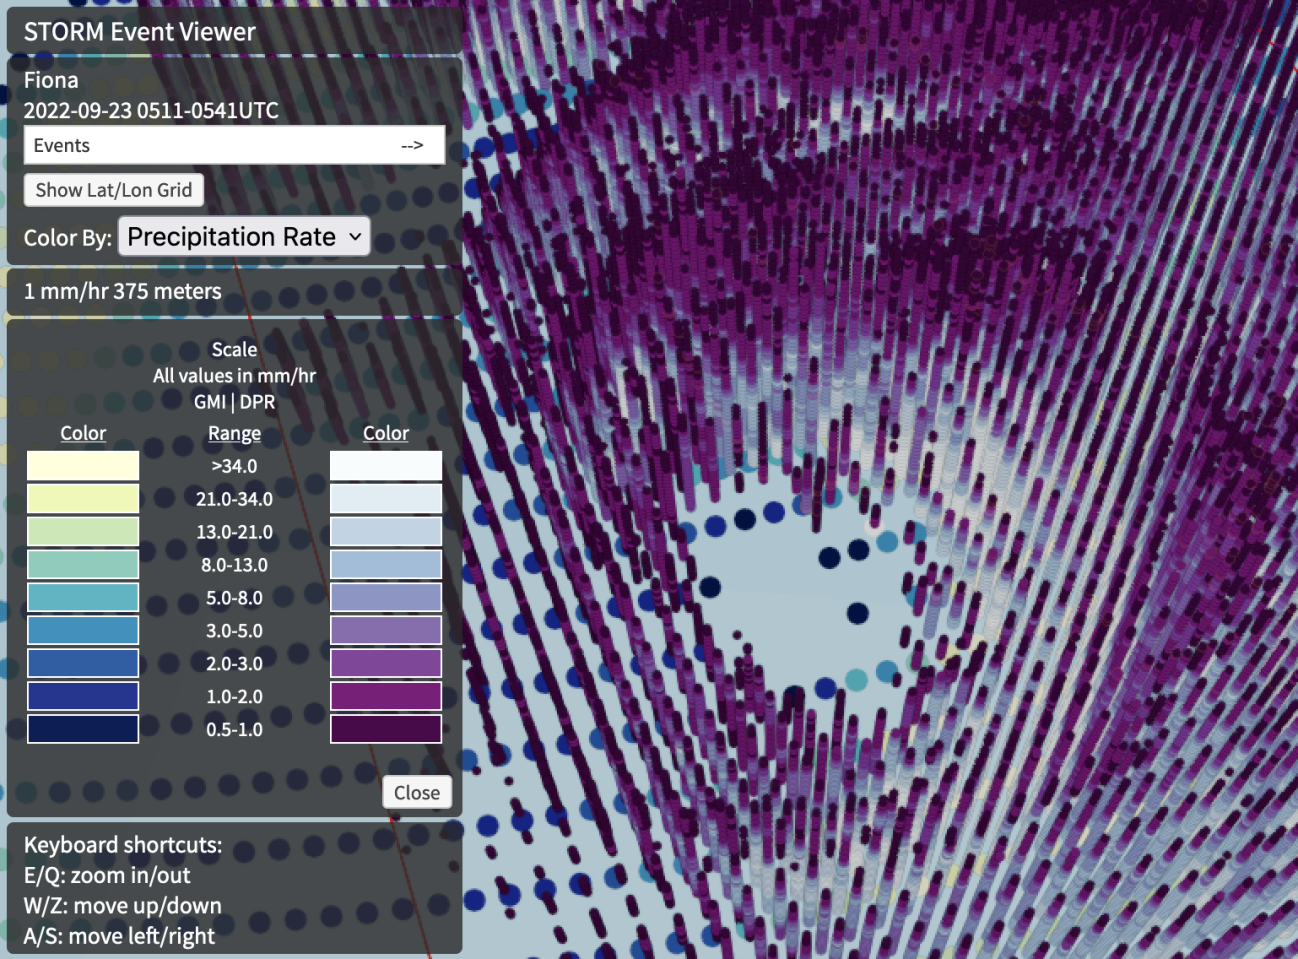Click the DPR swatch for 8.0-13.0 range
Screen dimensions: 1298x959
click(386, 565)
